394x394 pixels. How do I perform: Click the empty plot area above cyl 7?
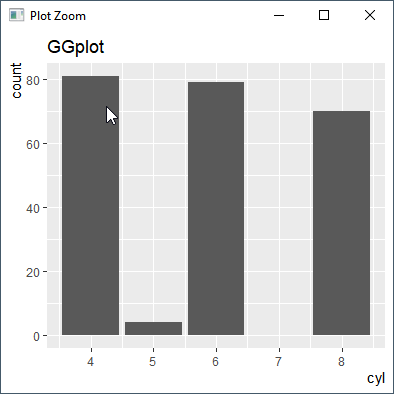click(x=279, y=200)
